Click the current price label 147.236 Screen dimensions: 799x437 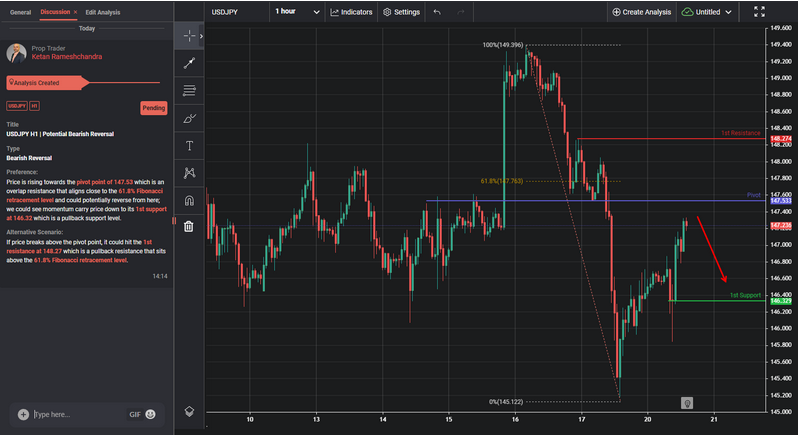pos(781,225)
